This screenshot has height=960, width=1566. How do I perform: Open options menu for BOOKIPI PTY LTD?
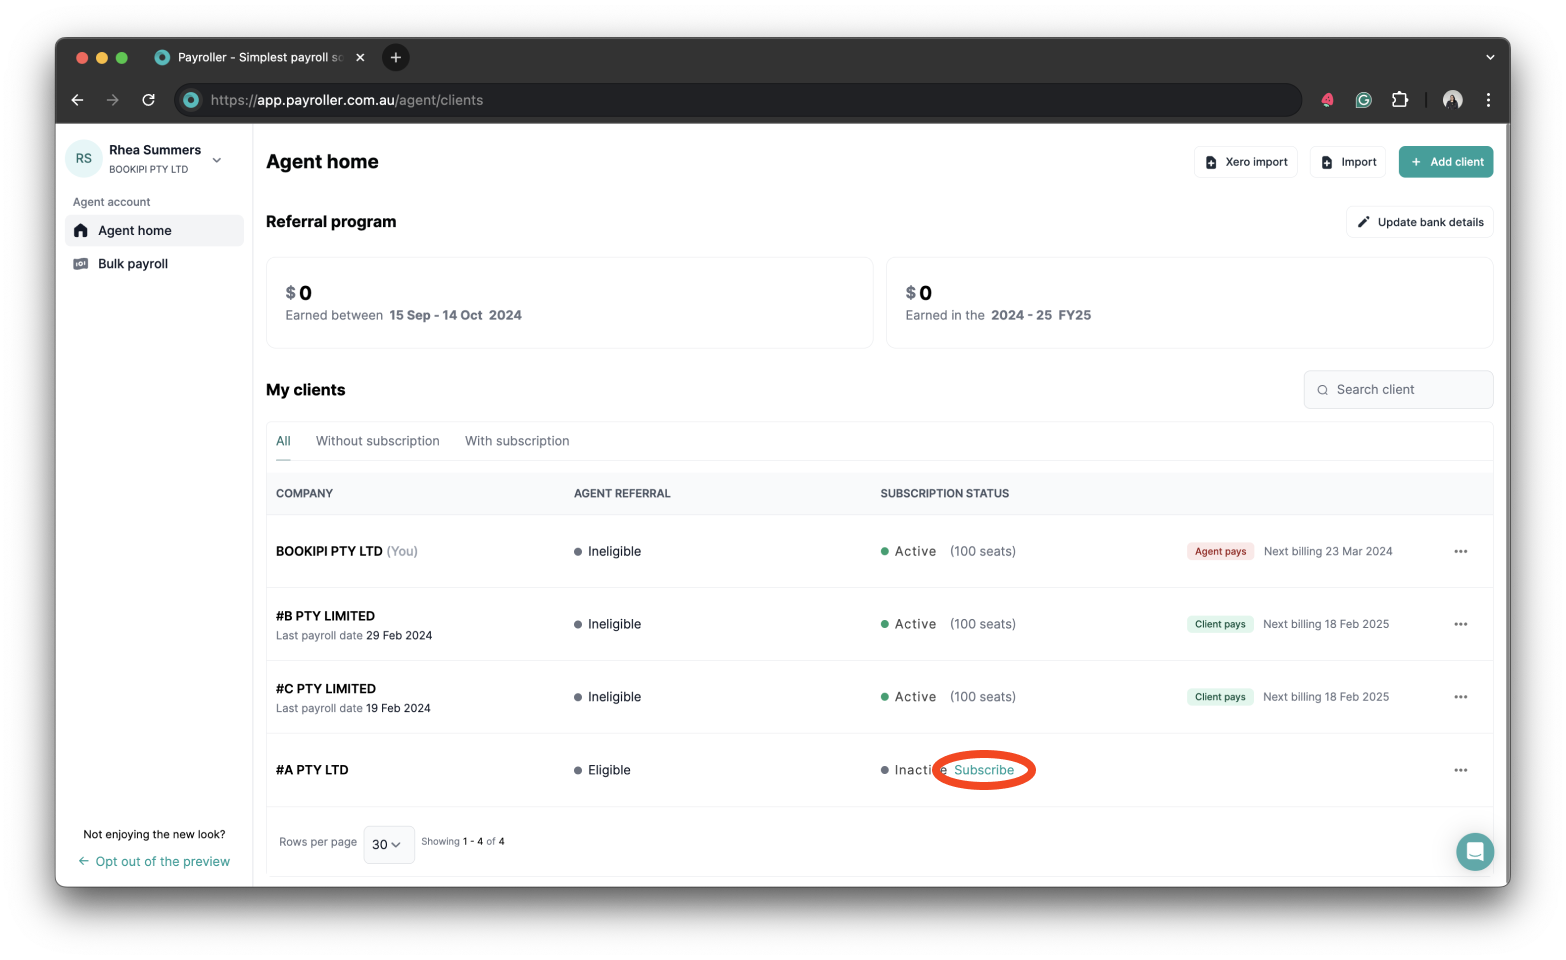click(x=1461, y=552)
